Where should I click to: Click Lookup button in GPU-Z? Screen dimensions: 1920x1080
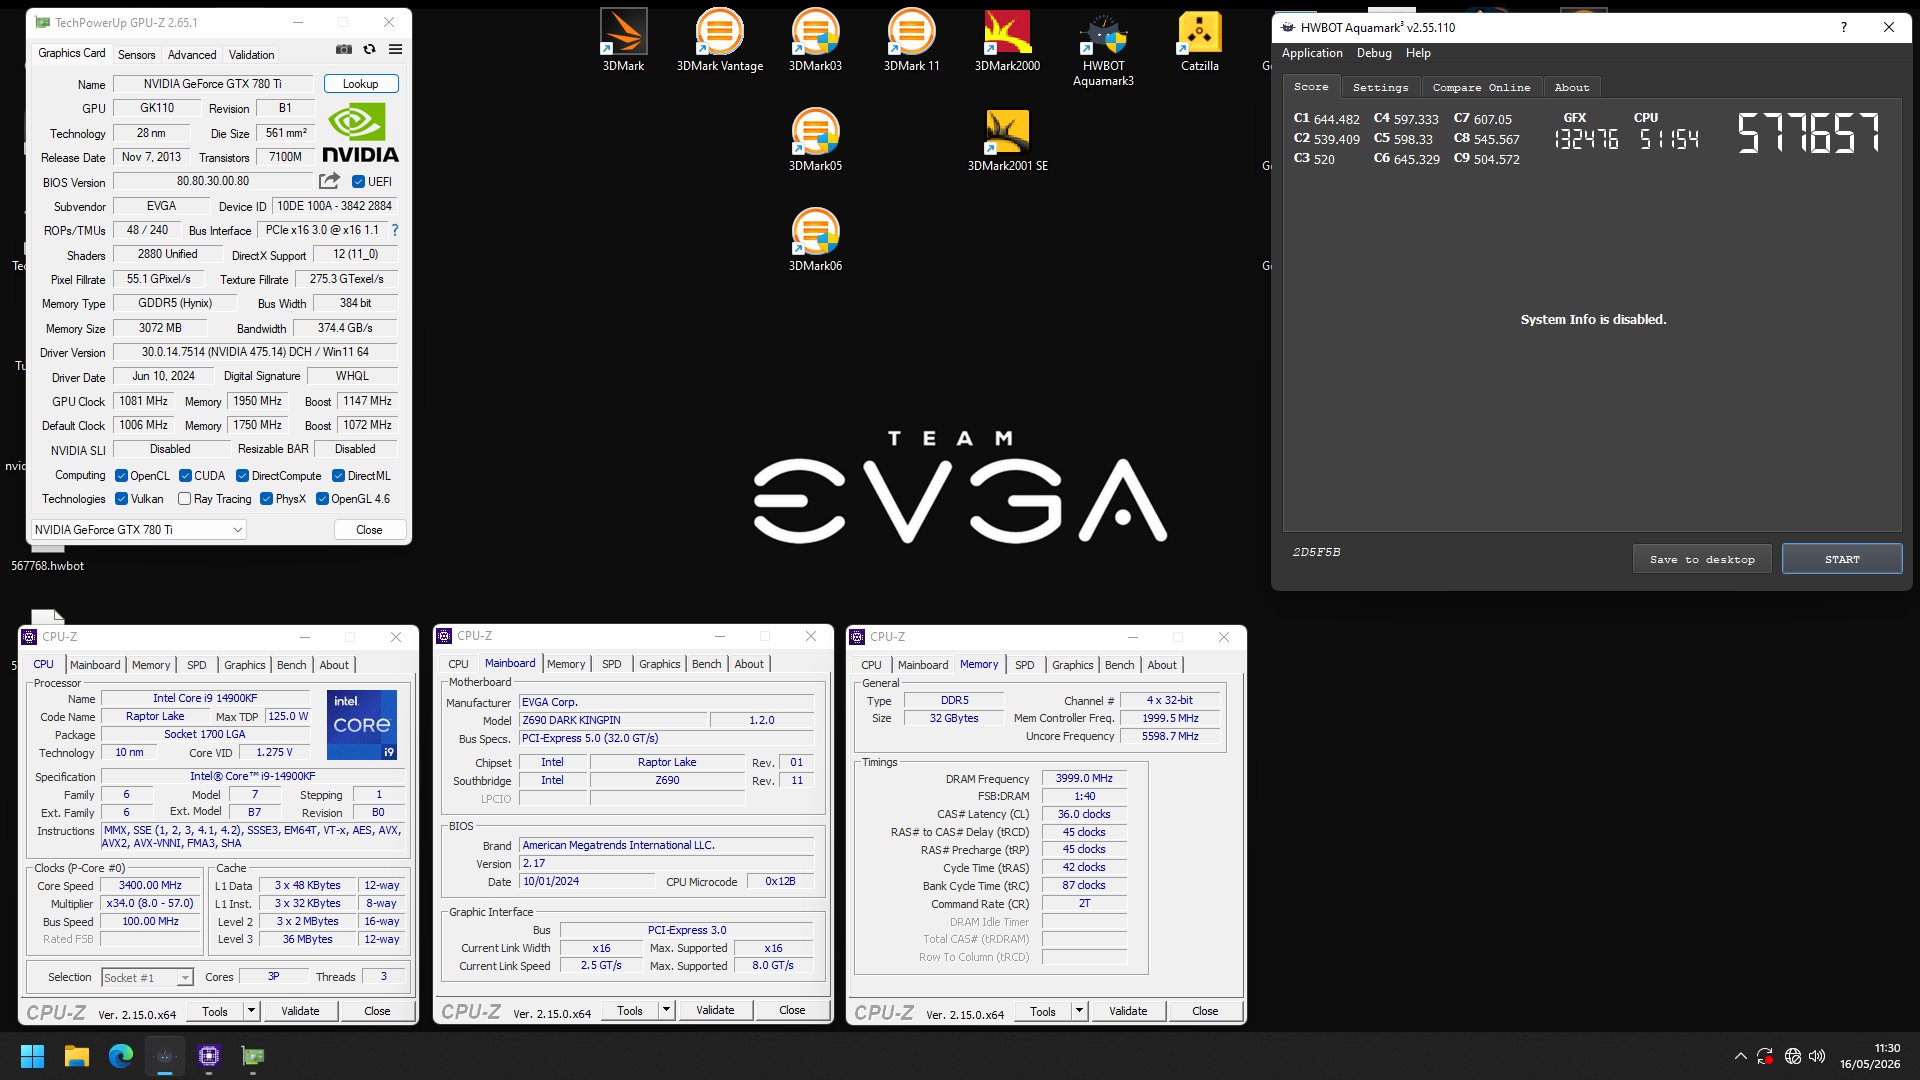click(x=360, y=84)
